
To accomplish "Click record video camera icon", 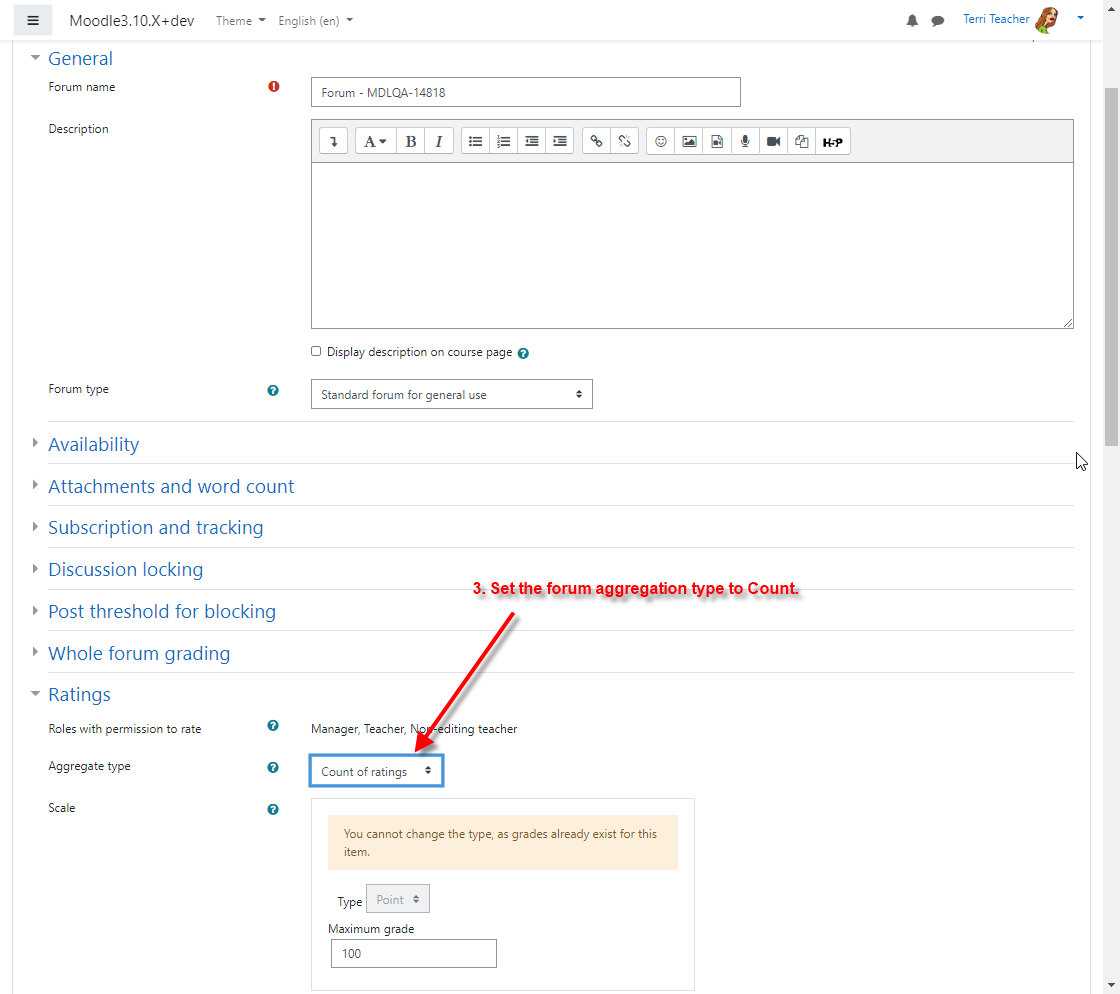I will coord(773,141).
